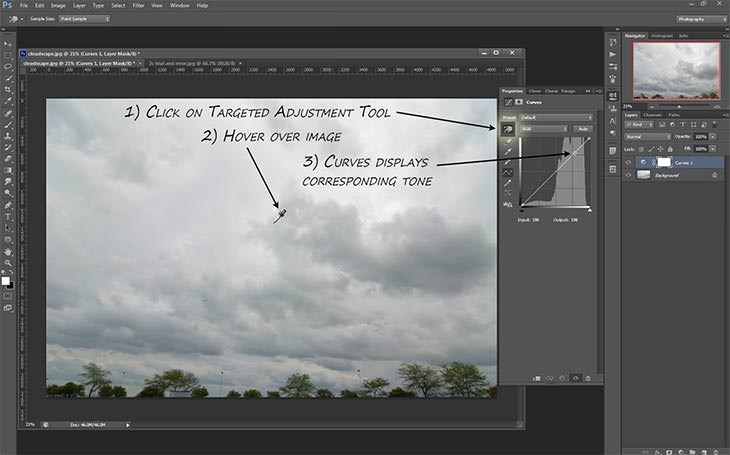
Task: Select the Move tool
Action: click(x=8, y=43)
